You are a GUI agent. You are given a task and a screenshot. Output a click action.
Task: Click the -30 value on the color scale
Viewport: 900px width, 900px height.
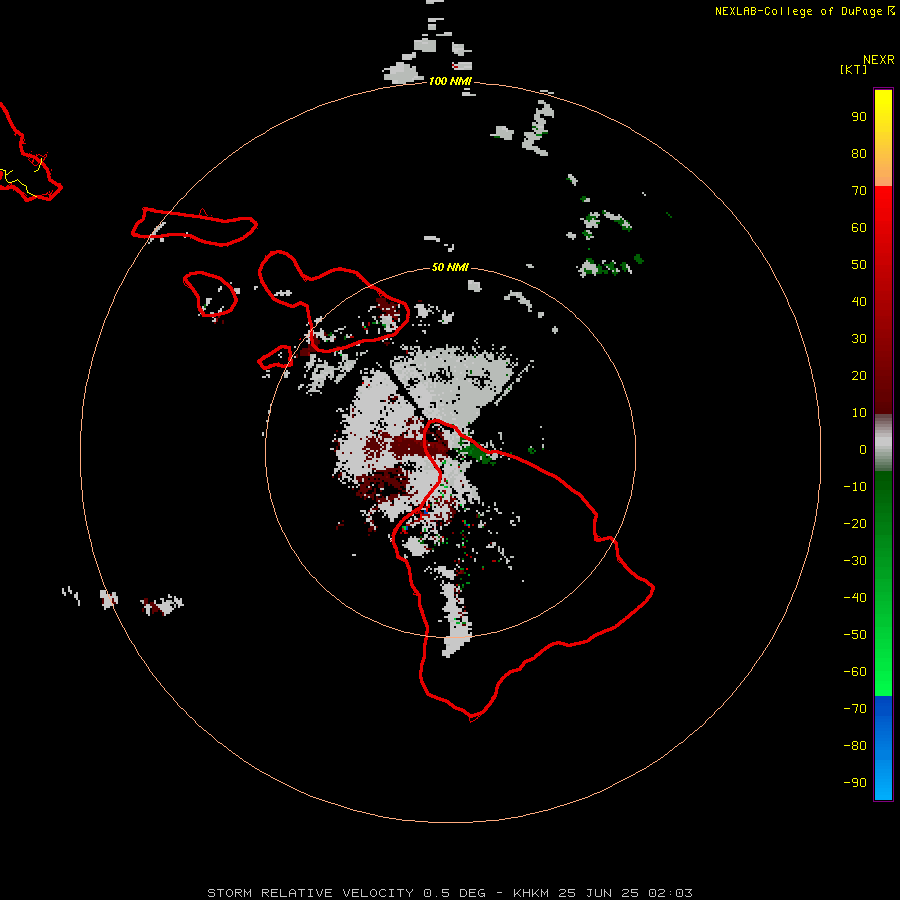[x=855, y=561]
